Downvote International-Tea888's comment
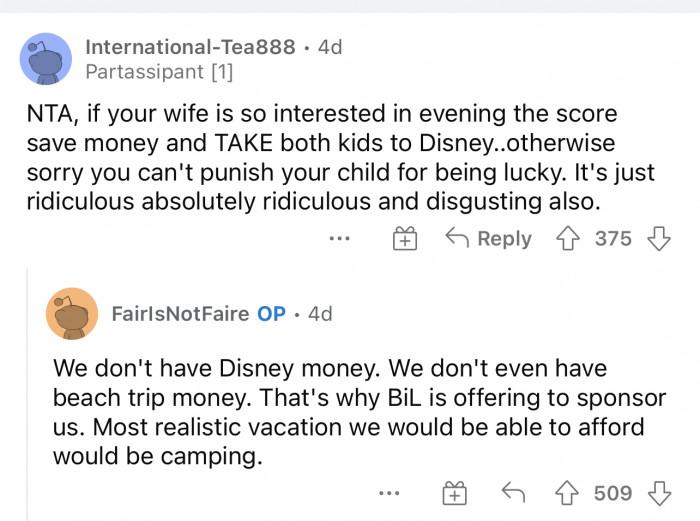 coord(659,239)
